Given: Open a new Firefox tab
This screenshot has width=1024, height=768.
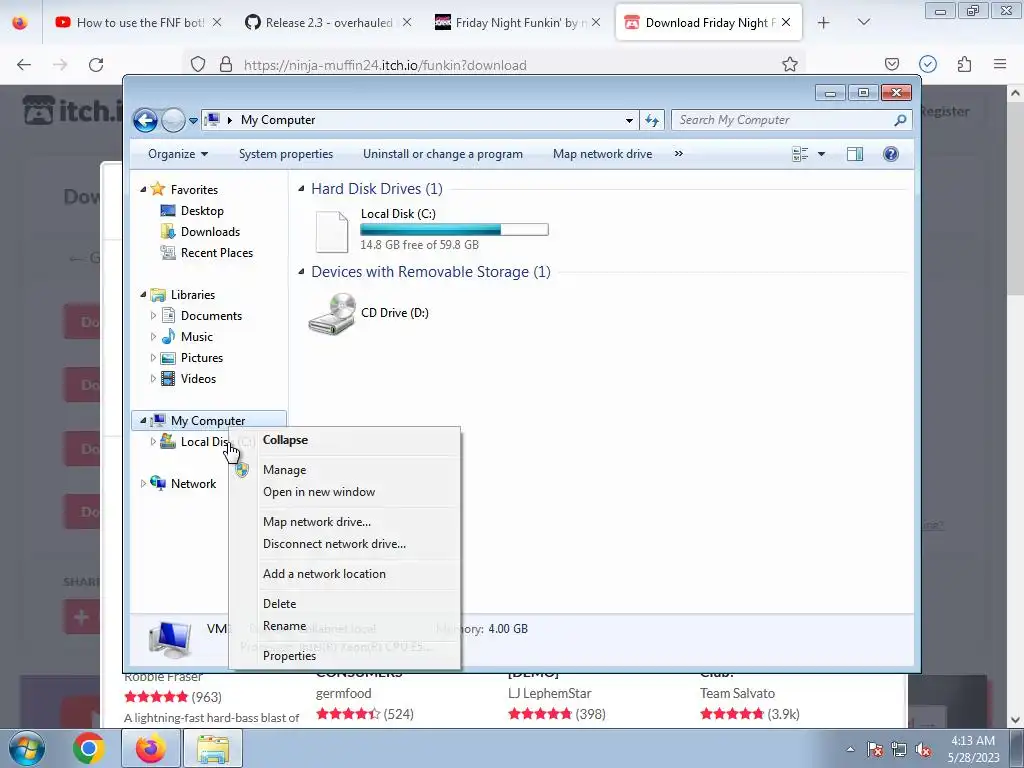Looking at the screenshot, I should click(x=824, y=23).
